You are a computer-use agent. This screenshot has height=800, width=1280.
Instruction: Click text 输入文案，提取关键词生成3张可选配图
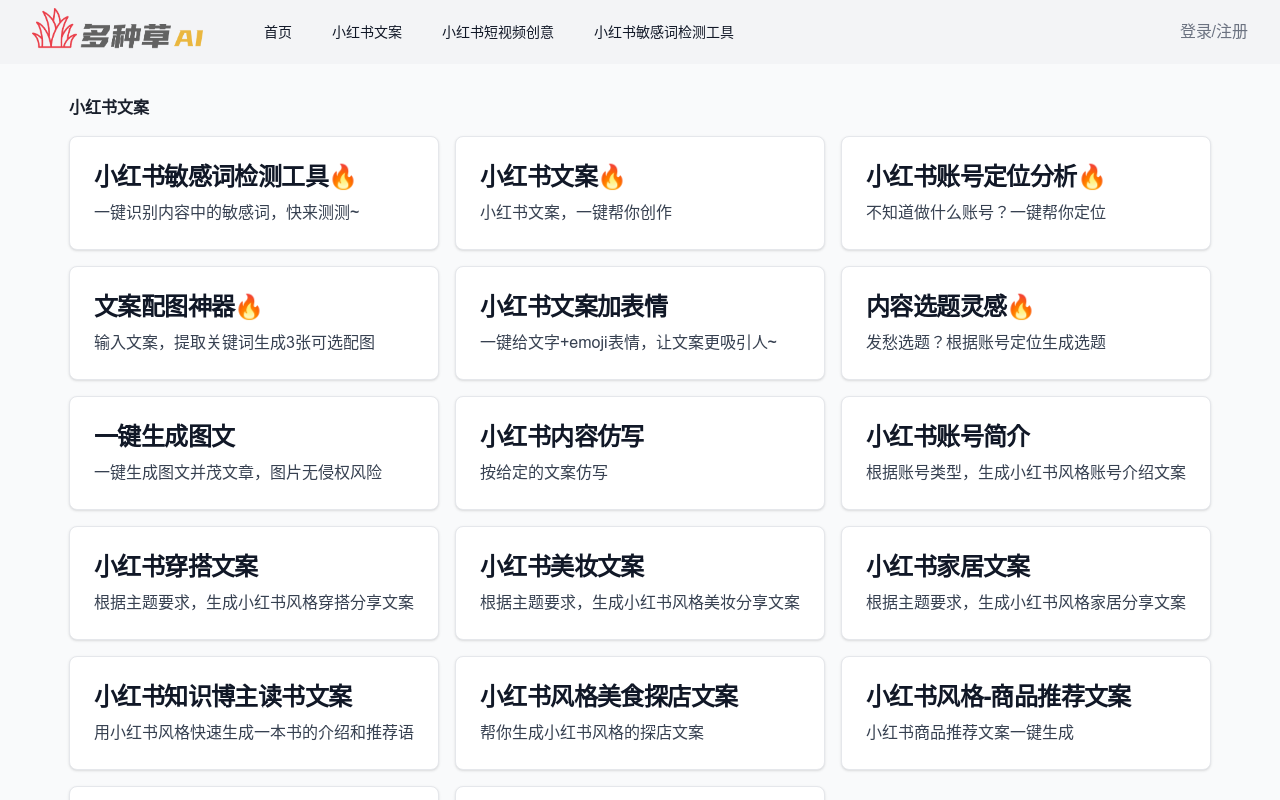pos(235,342)
